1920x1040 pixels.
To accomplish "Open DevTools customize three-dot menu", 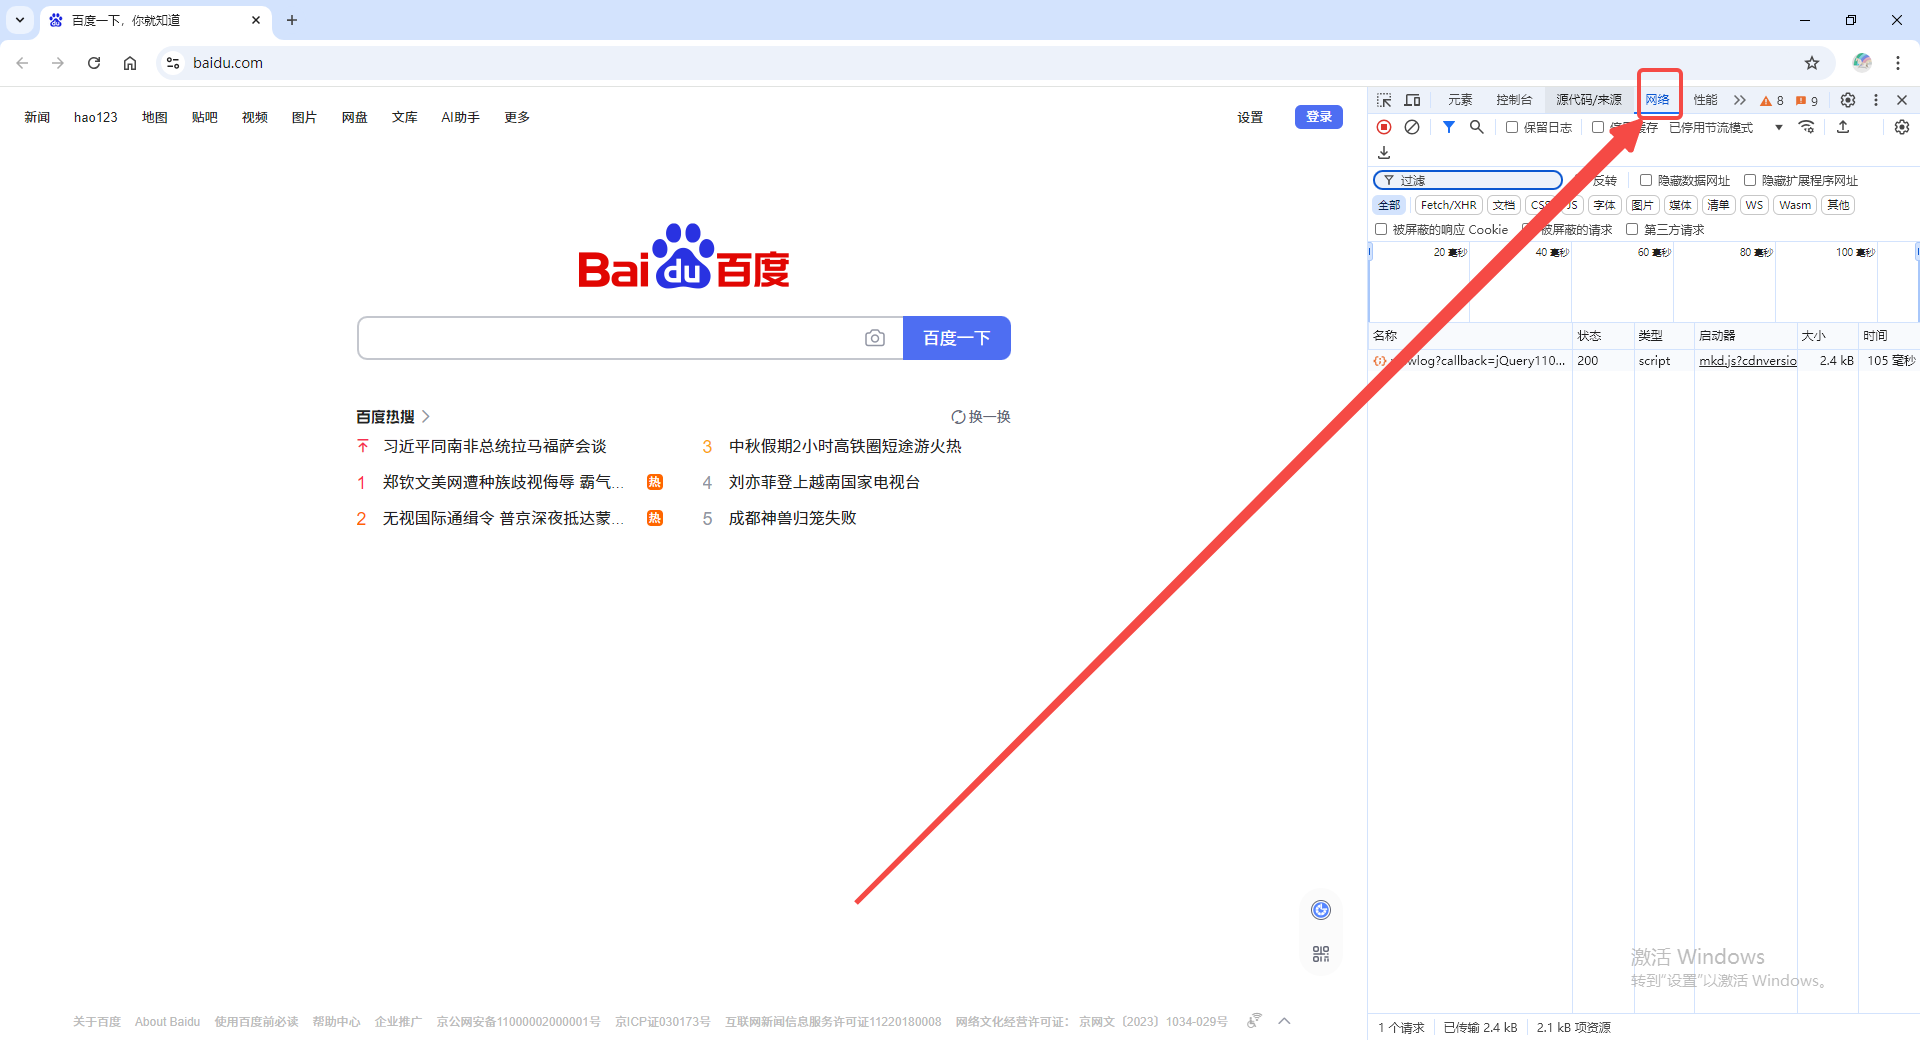I will (1876, 100).
